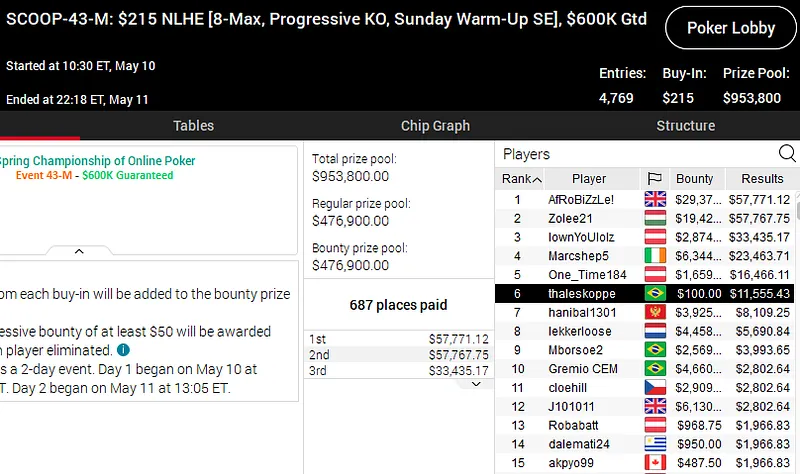Click the Ireland flag beside Marcshep5
800x474 pixels.
(x=655, y=256)
